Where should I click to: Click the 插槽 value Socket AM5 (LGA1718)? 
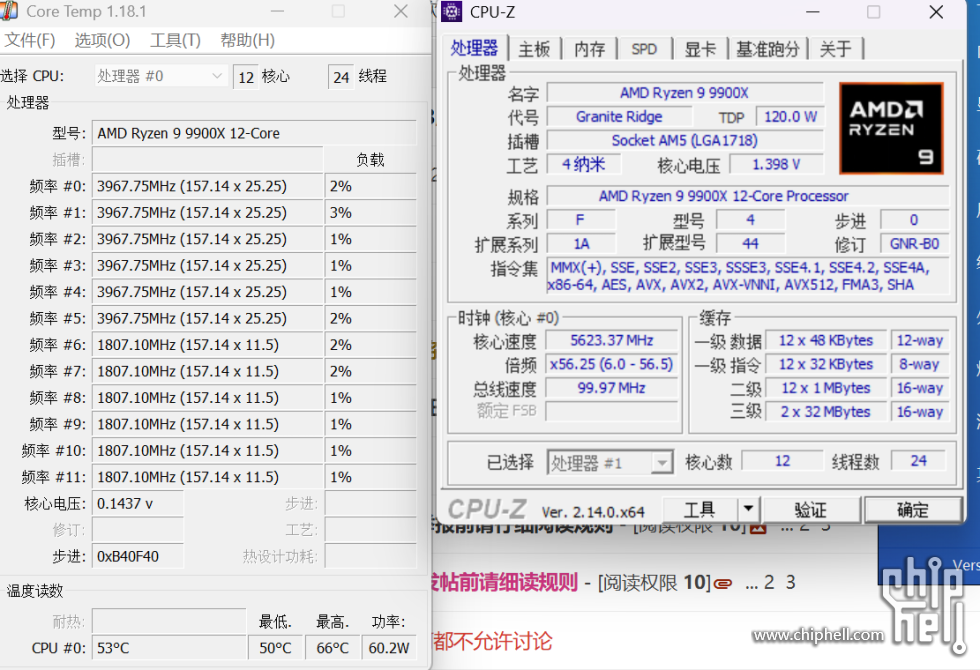click(x=685, y=141)
